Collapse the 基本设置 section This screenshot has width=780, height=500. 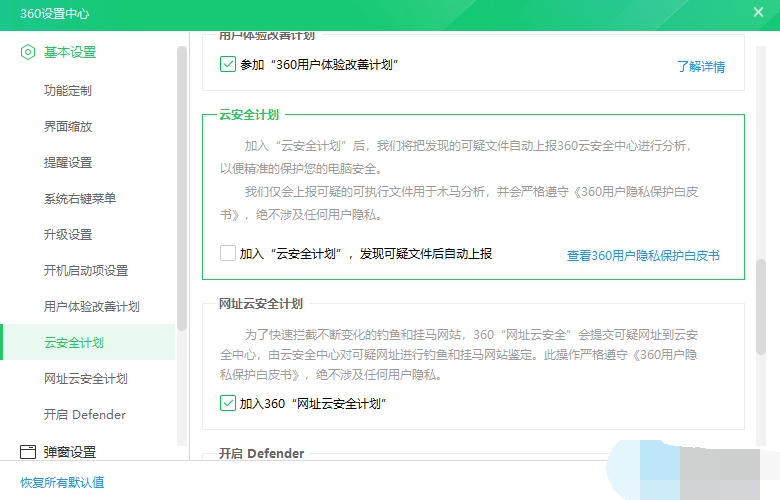[70, 52]
